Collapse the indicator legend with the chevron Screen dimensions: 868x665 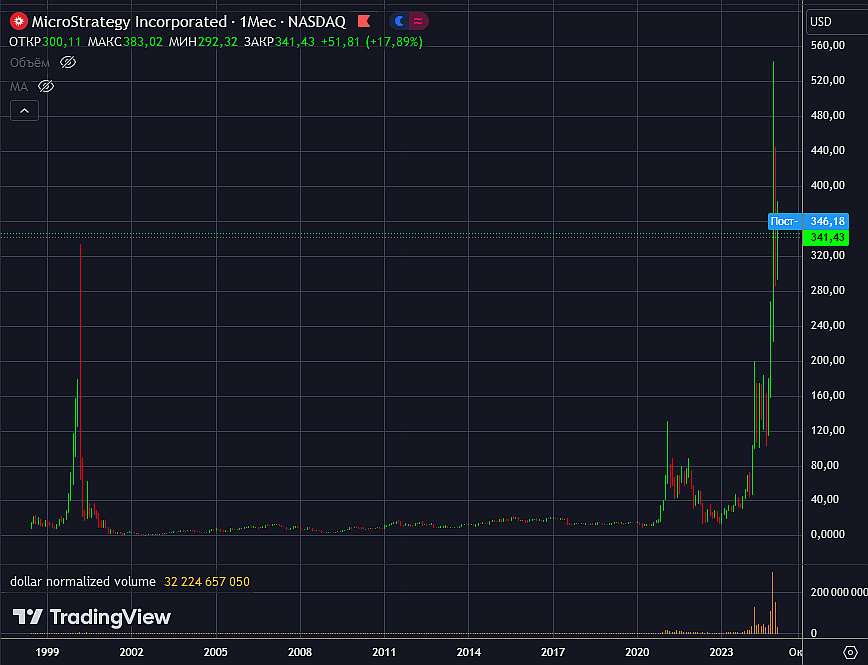pyautogui.click(x=24, y=111)
